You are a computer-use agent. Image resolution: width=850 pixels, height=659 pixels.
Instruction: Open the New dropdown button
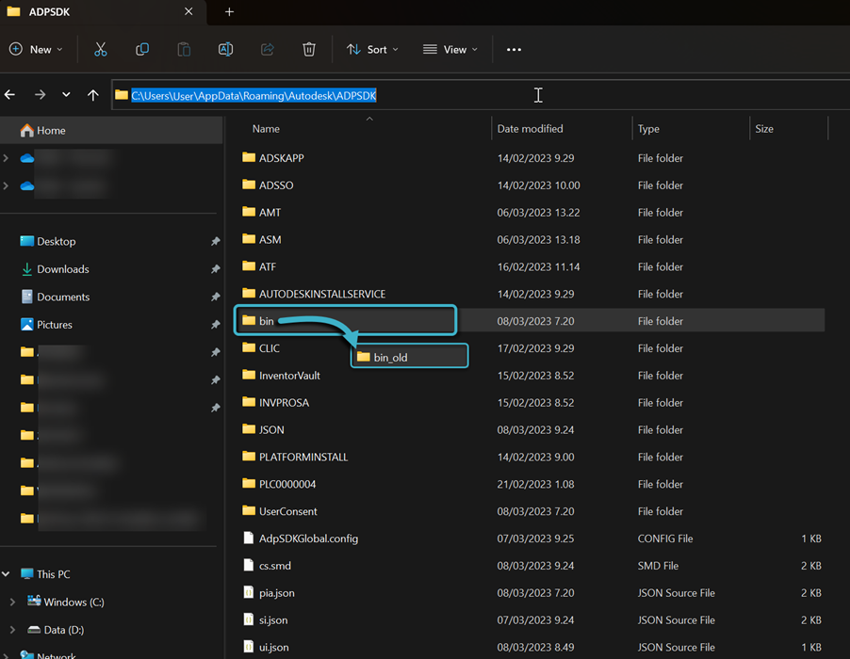point(36,49)
